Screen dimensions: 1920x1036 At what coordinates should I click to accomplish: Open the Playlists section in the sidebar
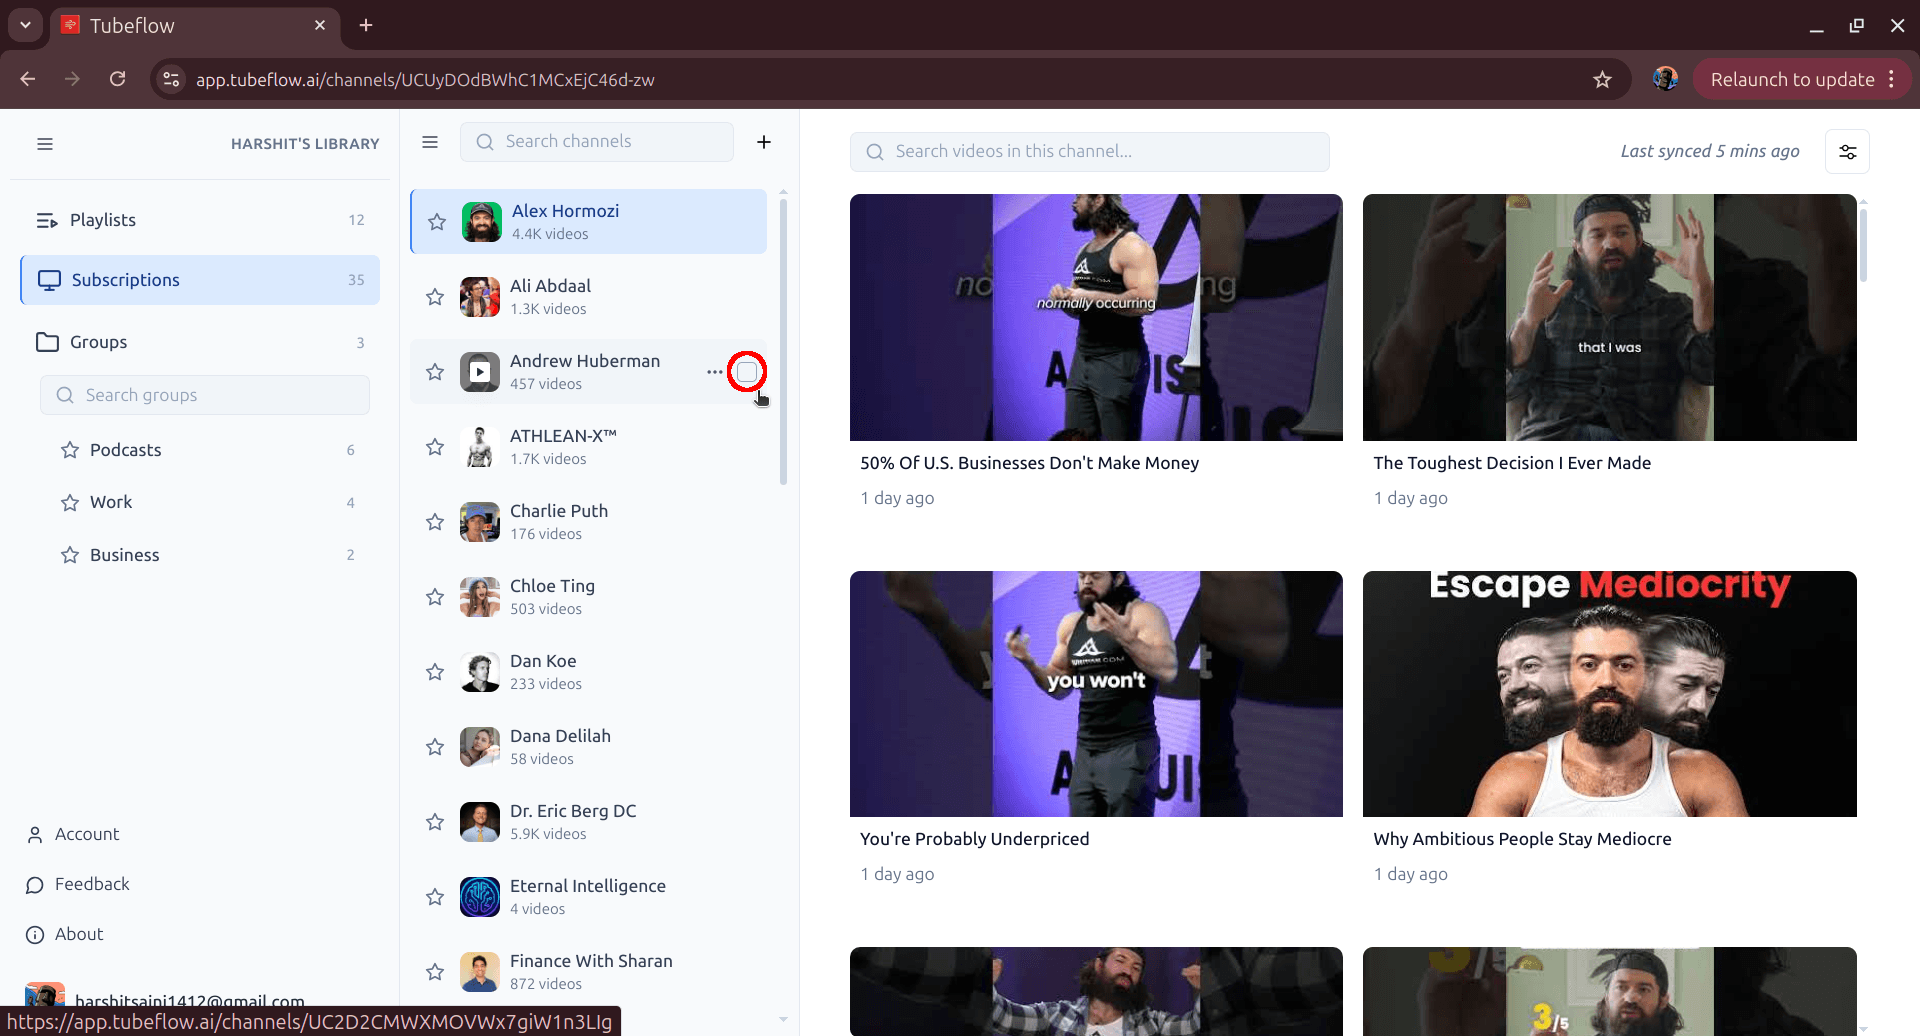tap(102, 219)
